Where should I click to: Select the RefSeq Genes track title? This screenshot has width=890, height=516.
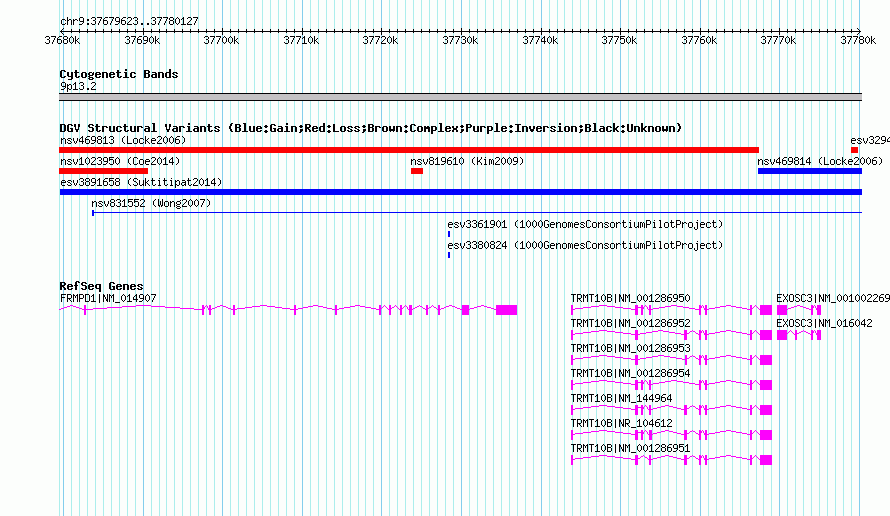pyautogui.click(x=101, y=286)
